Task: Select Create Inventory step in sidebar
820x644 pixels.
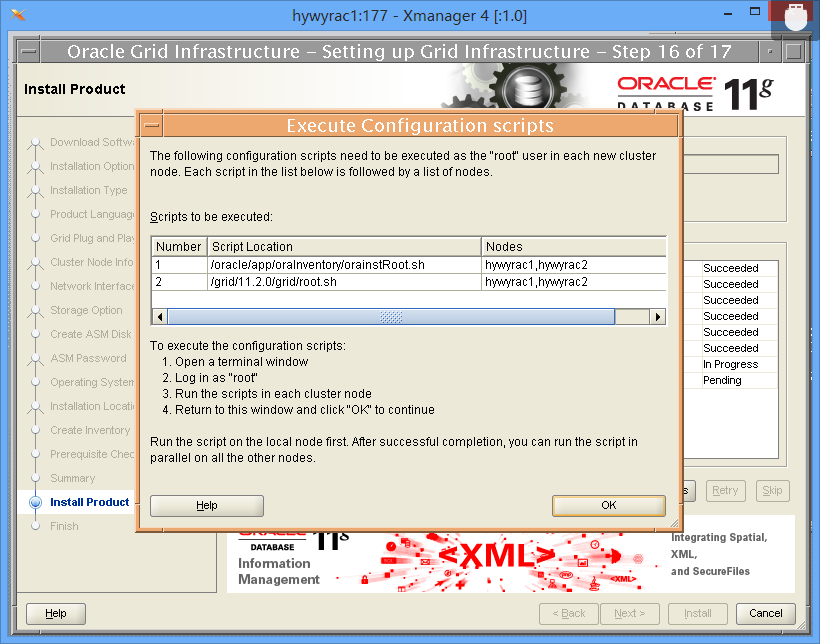Action: [x=90, y=430]
